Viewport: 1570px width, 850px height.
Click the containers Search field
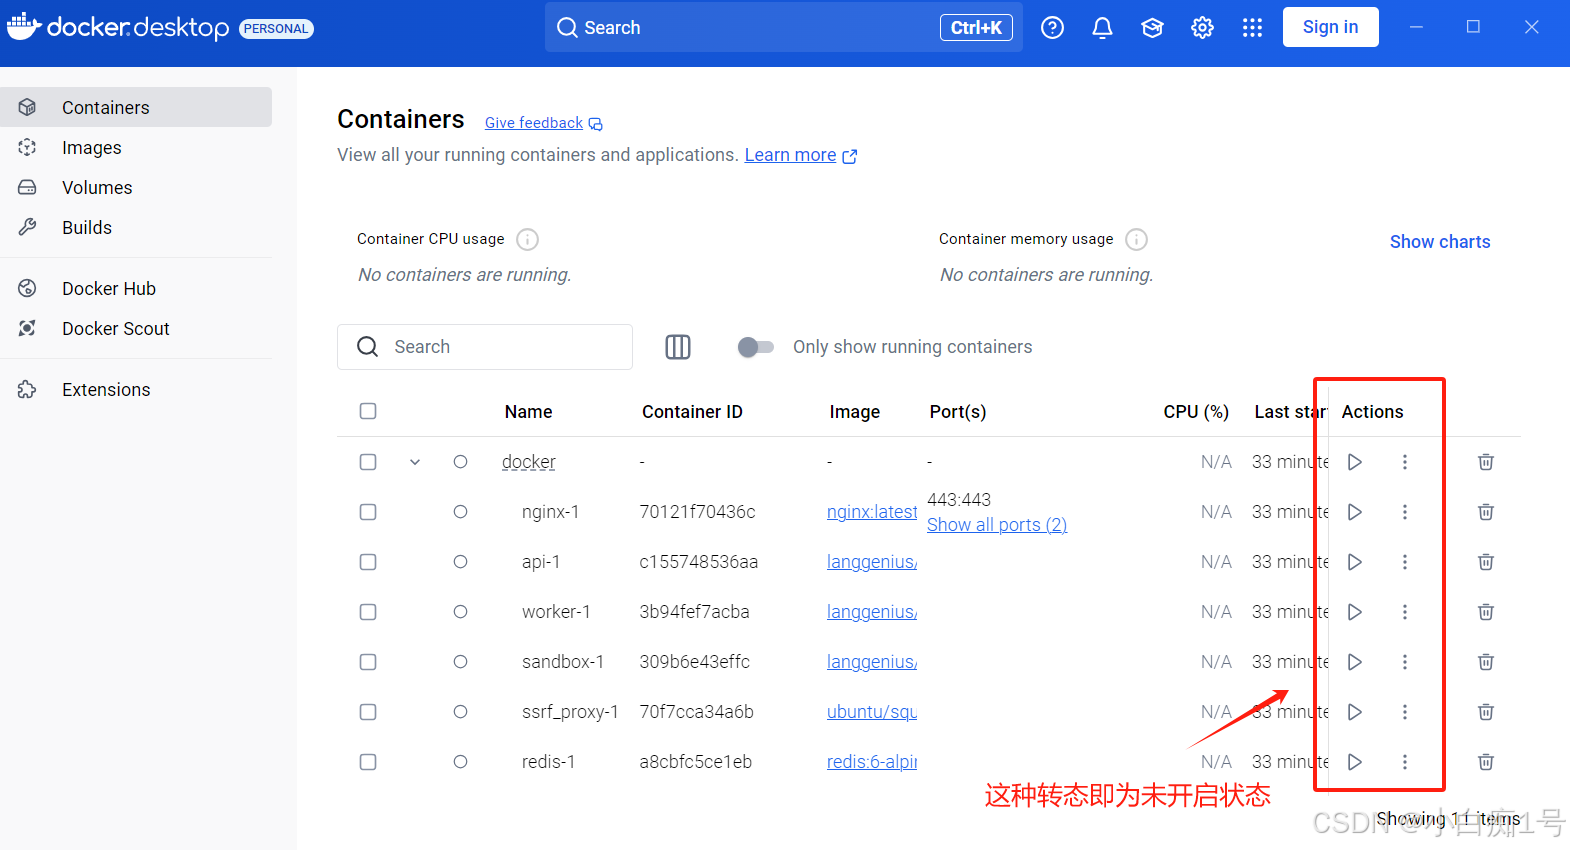485,347
